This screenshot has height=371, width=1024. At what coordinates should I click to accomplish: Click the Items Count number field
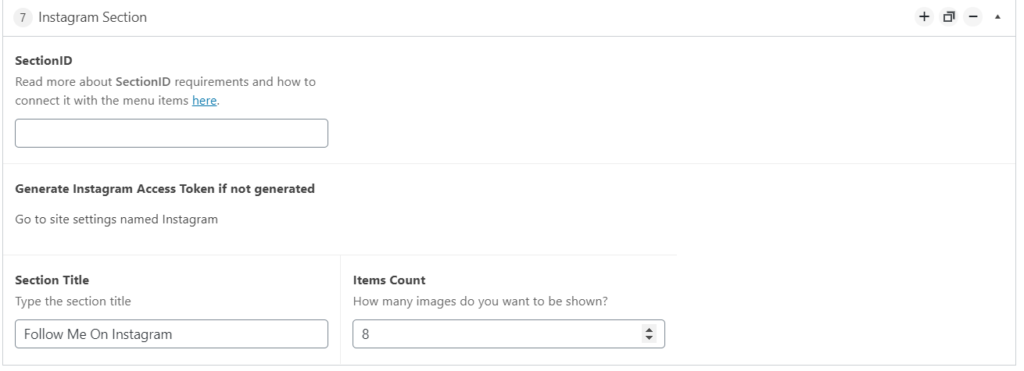pyautogui.click(x=509, y=334)
